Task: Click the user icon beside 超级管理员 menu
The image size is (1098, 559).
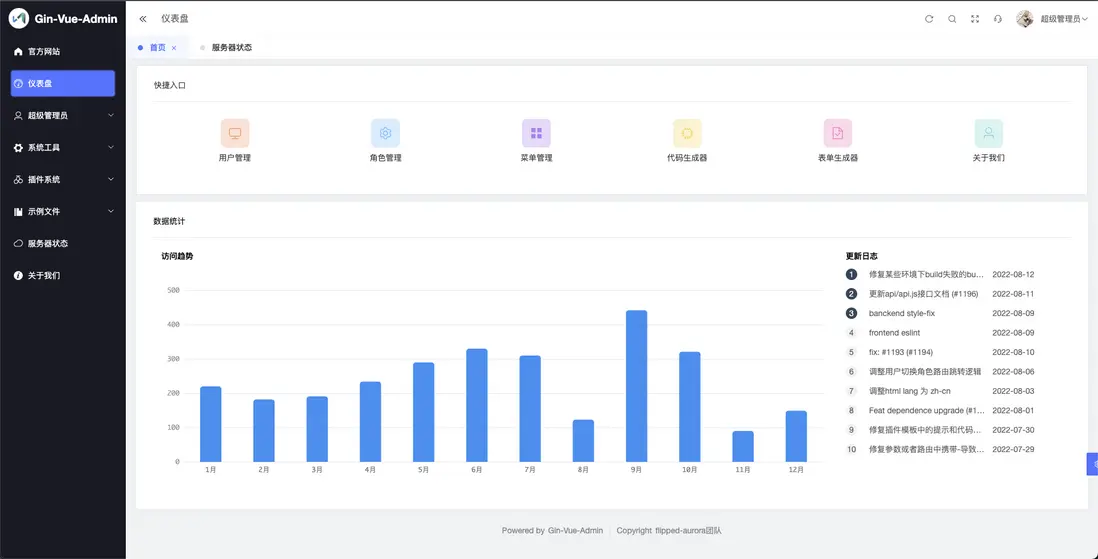Action: coord(18,116)
